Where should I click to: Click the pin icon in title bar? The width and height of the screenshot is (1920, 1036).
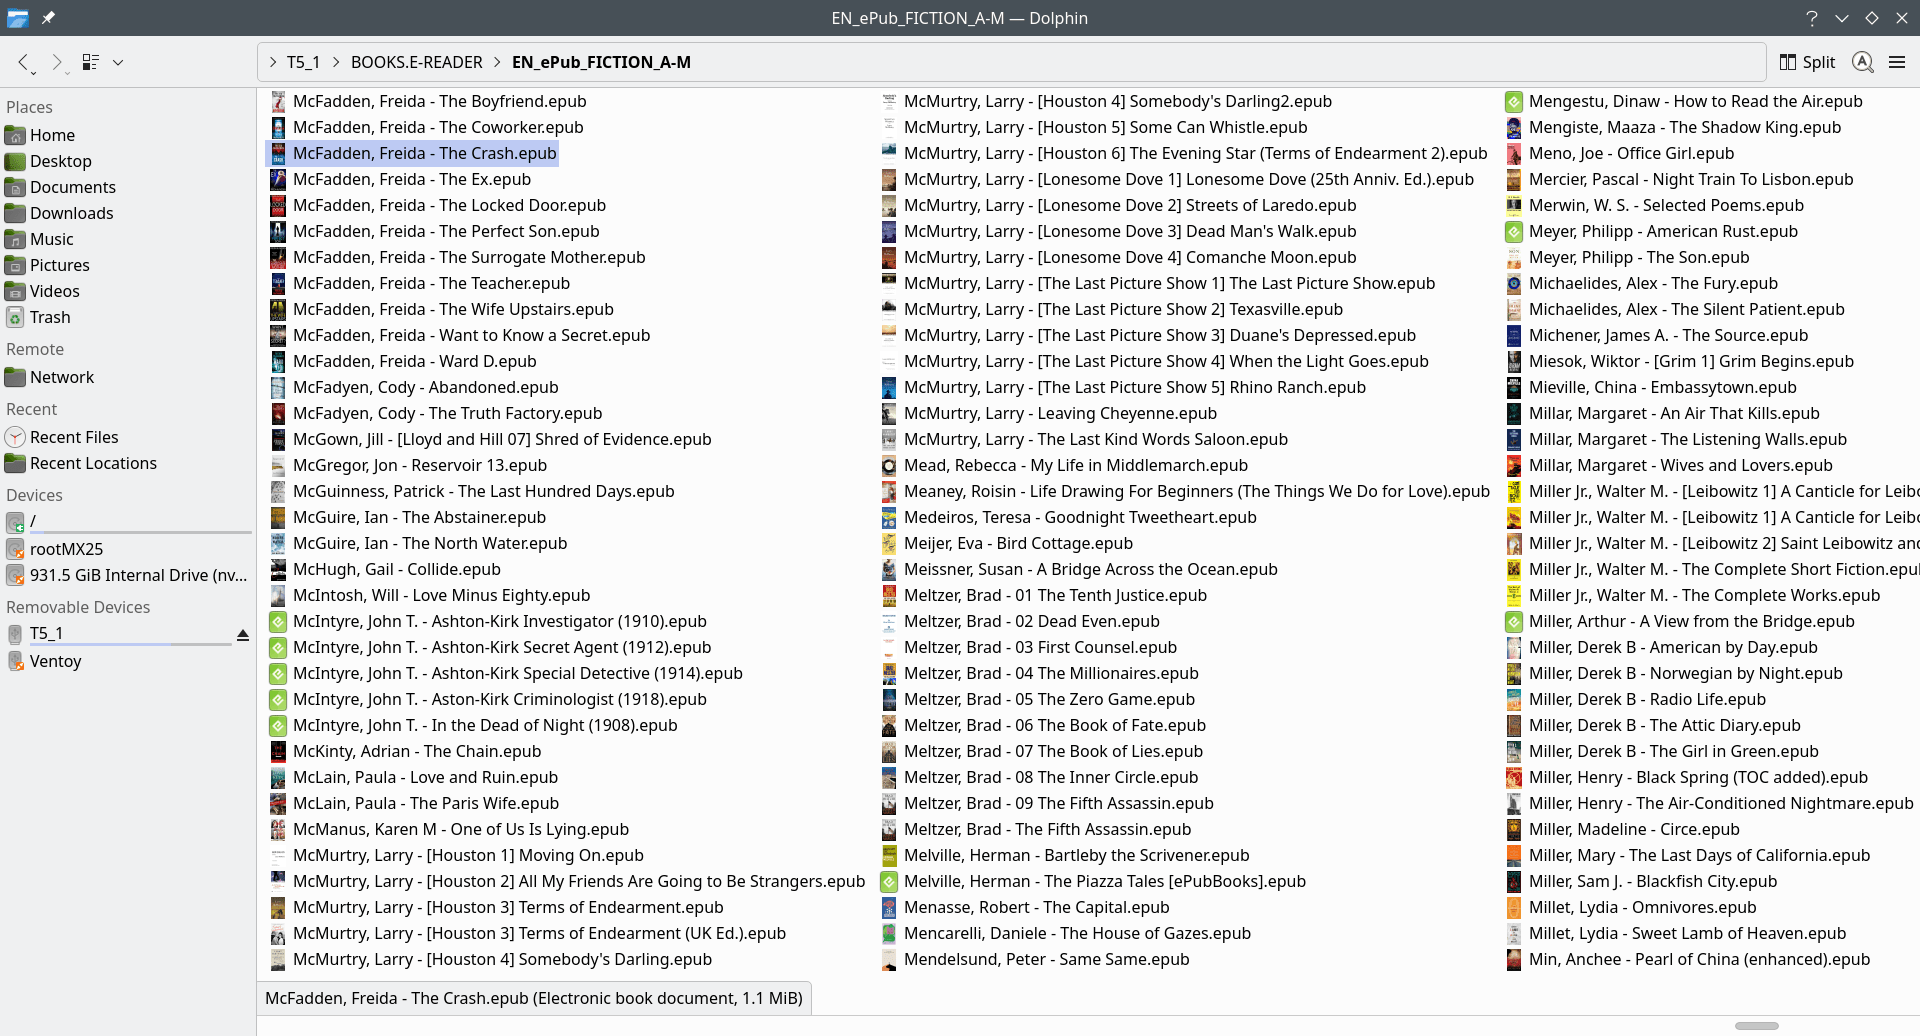48,18
